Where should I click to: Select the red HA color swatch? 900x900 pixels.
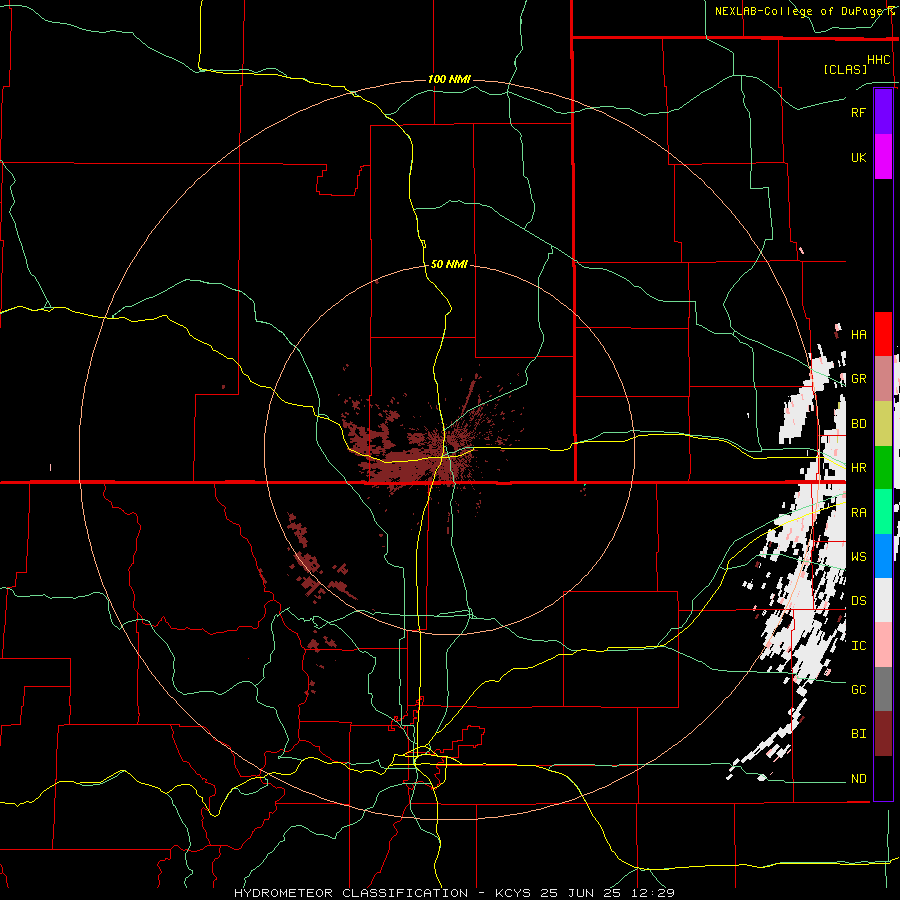(883, 334)
